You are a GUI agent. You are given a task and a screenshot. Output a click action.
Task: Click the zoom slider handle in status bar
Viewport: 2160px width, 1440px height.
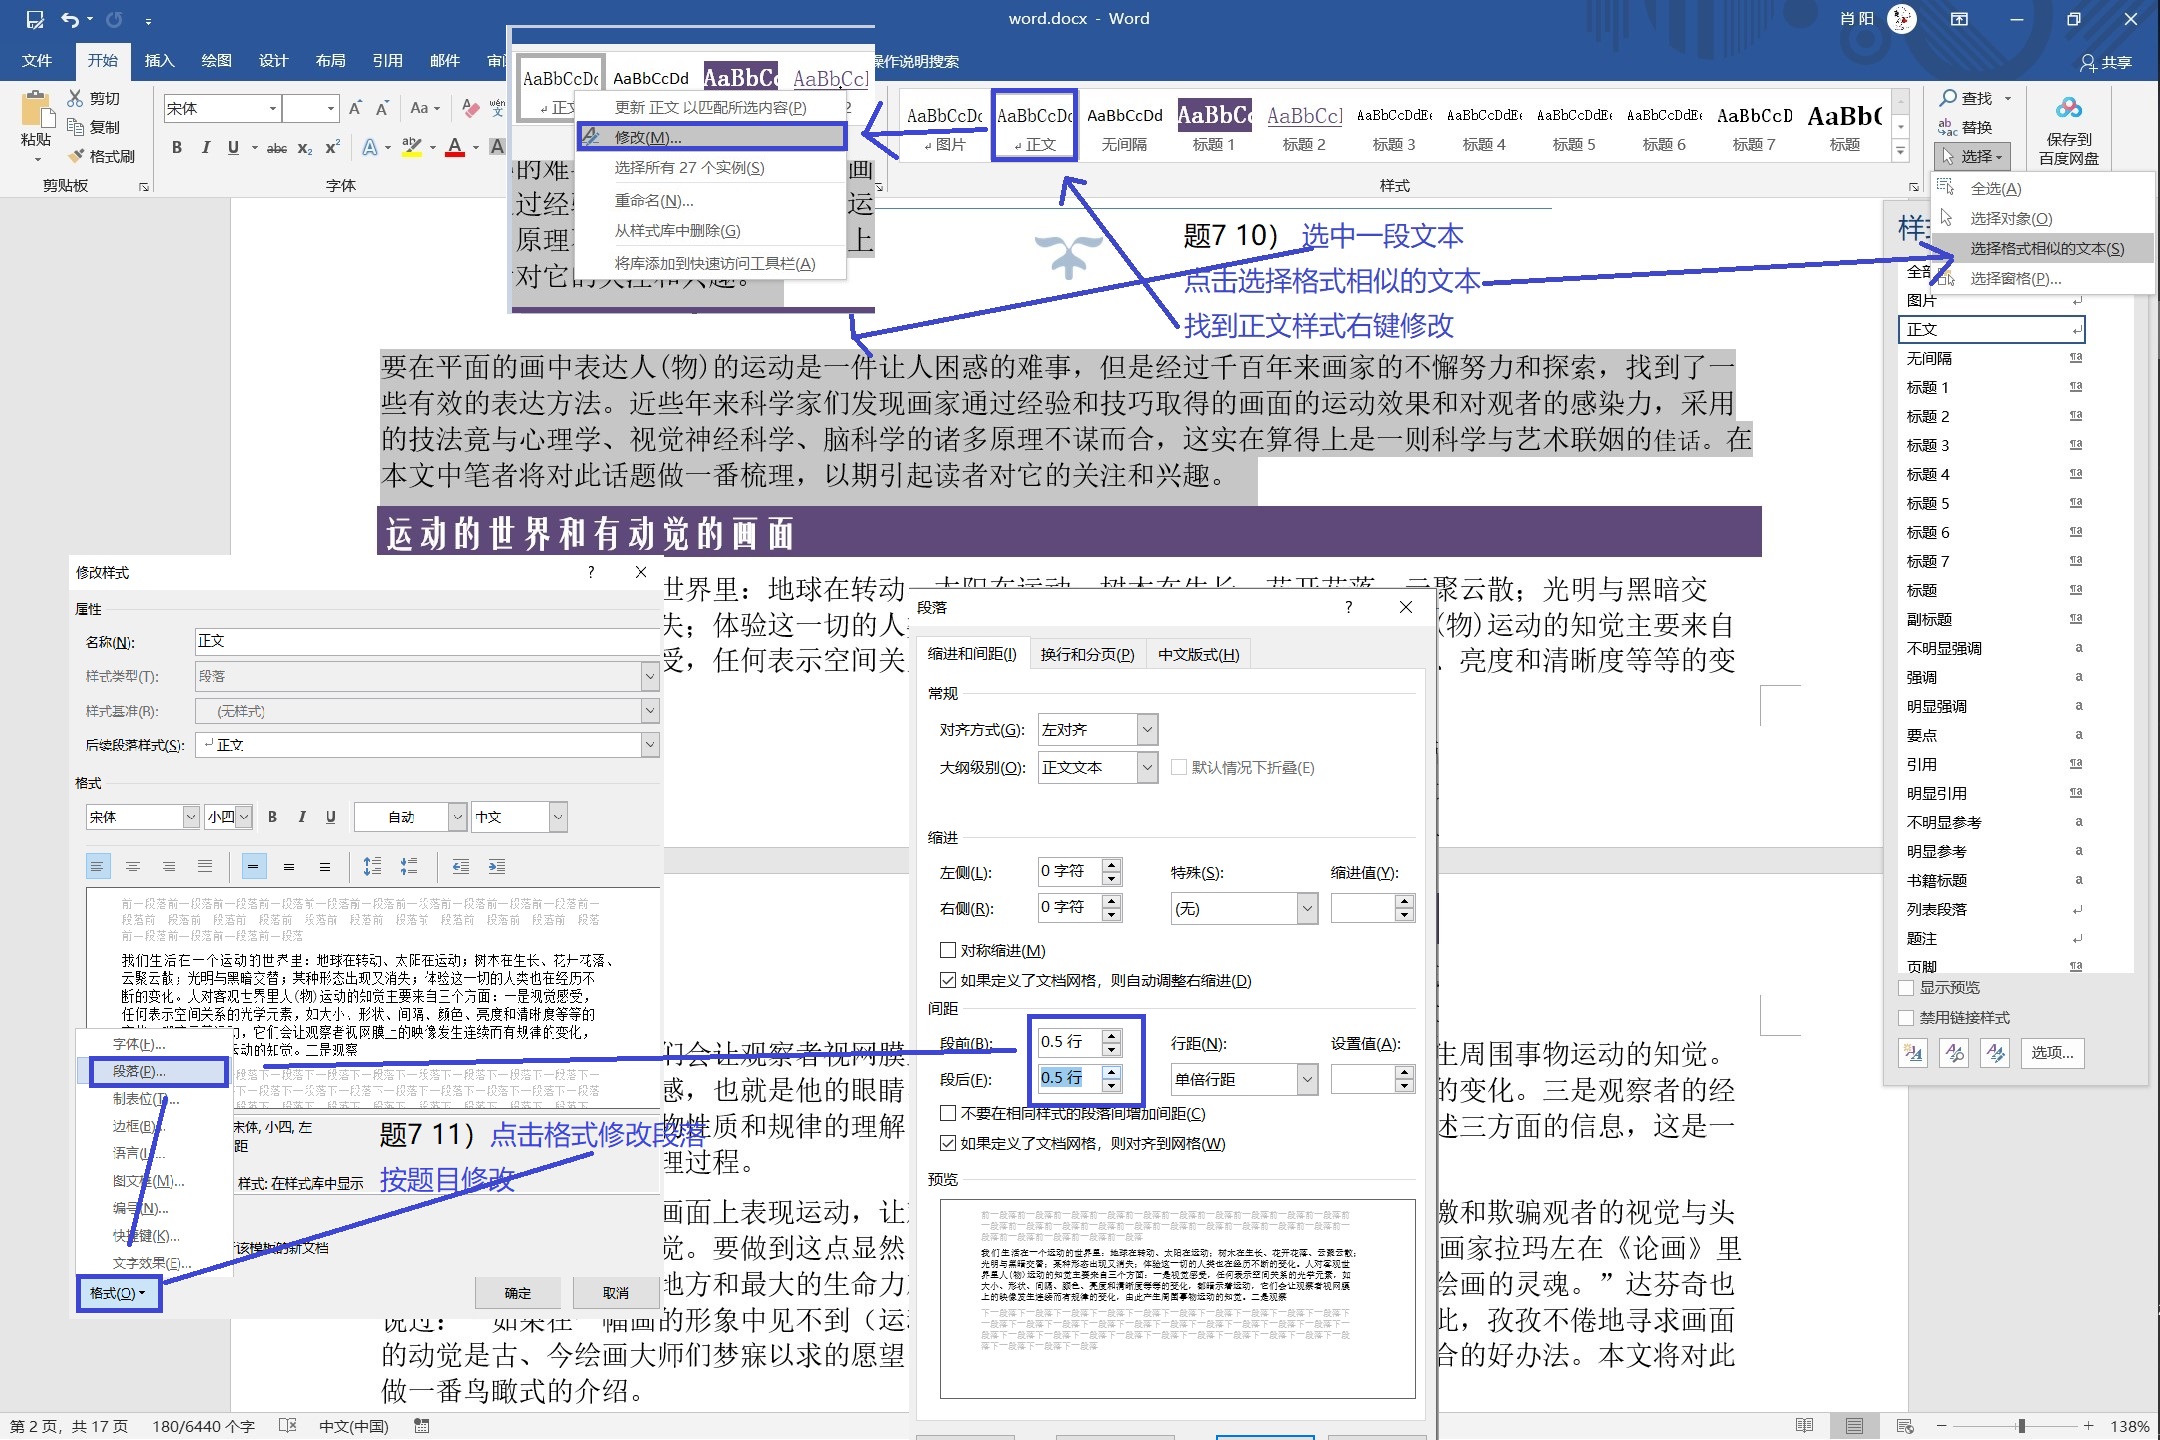(x=2021, y=1426)
